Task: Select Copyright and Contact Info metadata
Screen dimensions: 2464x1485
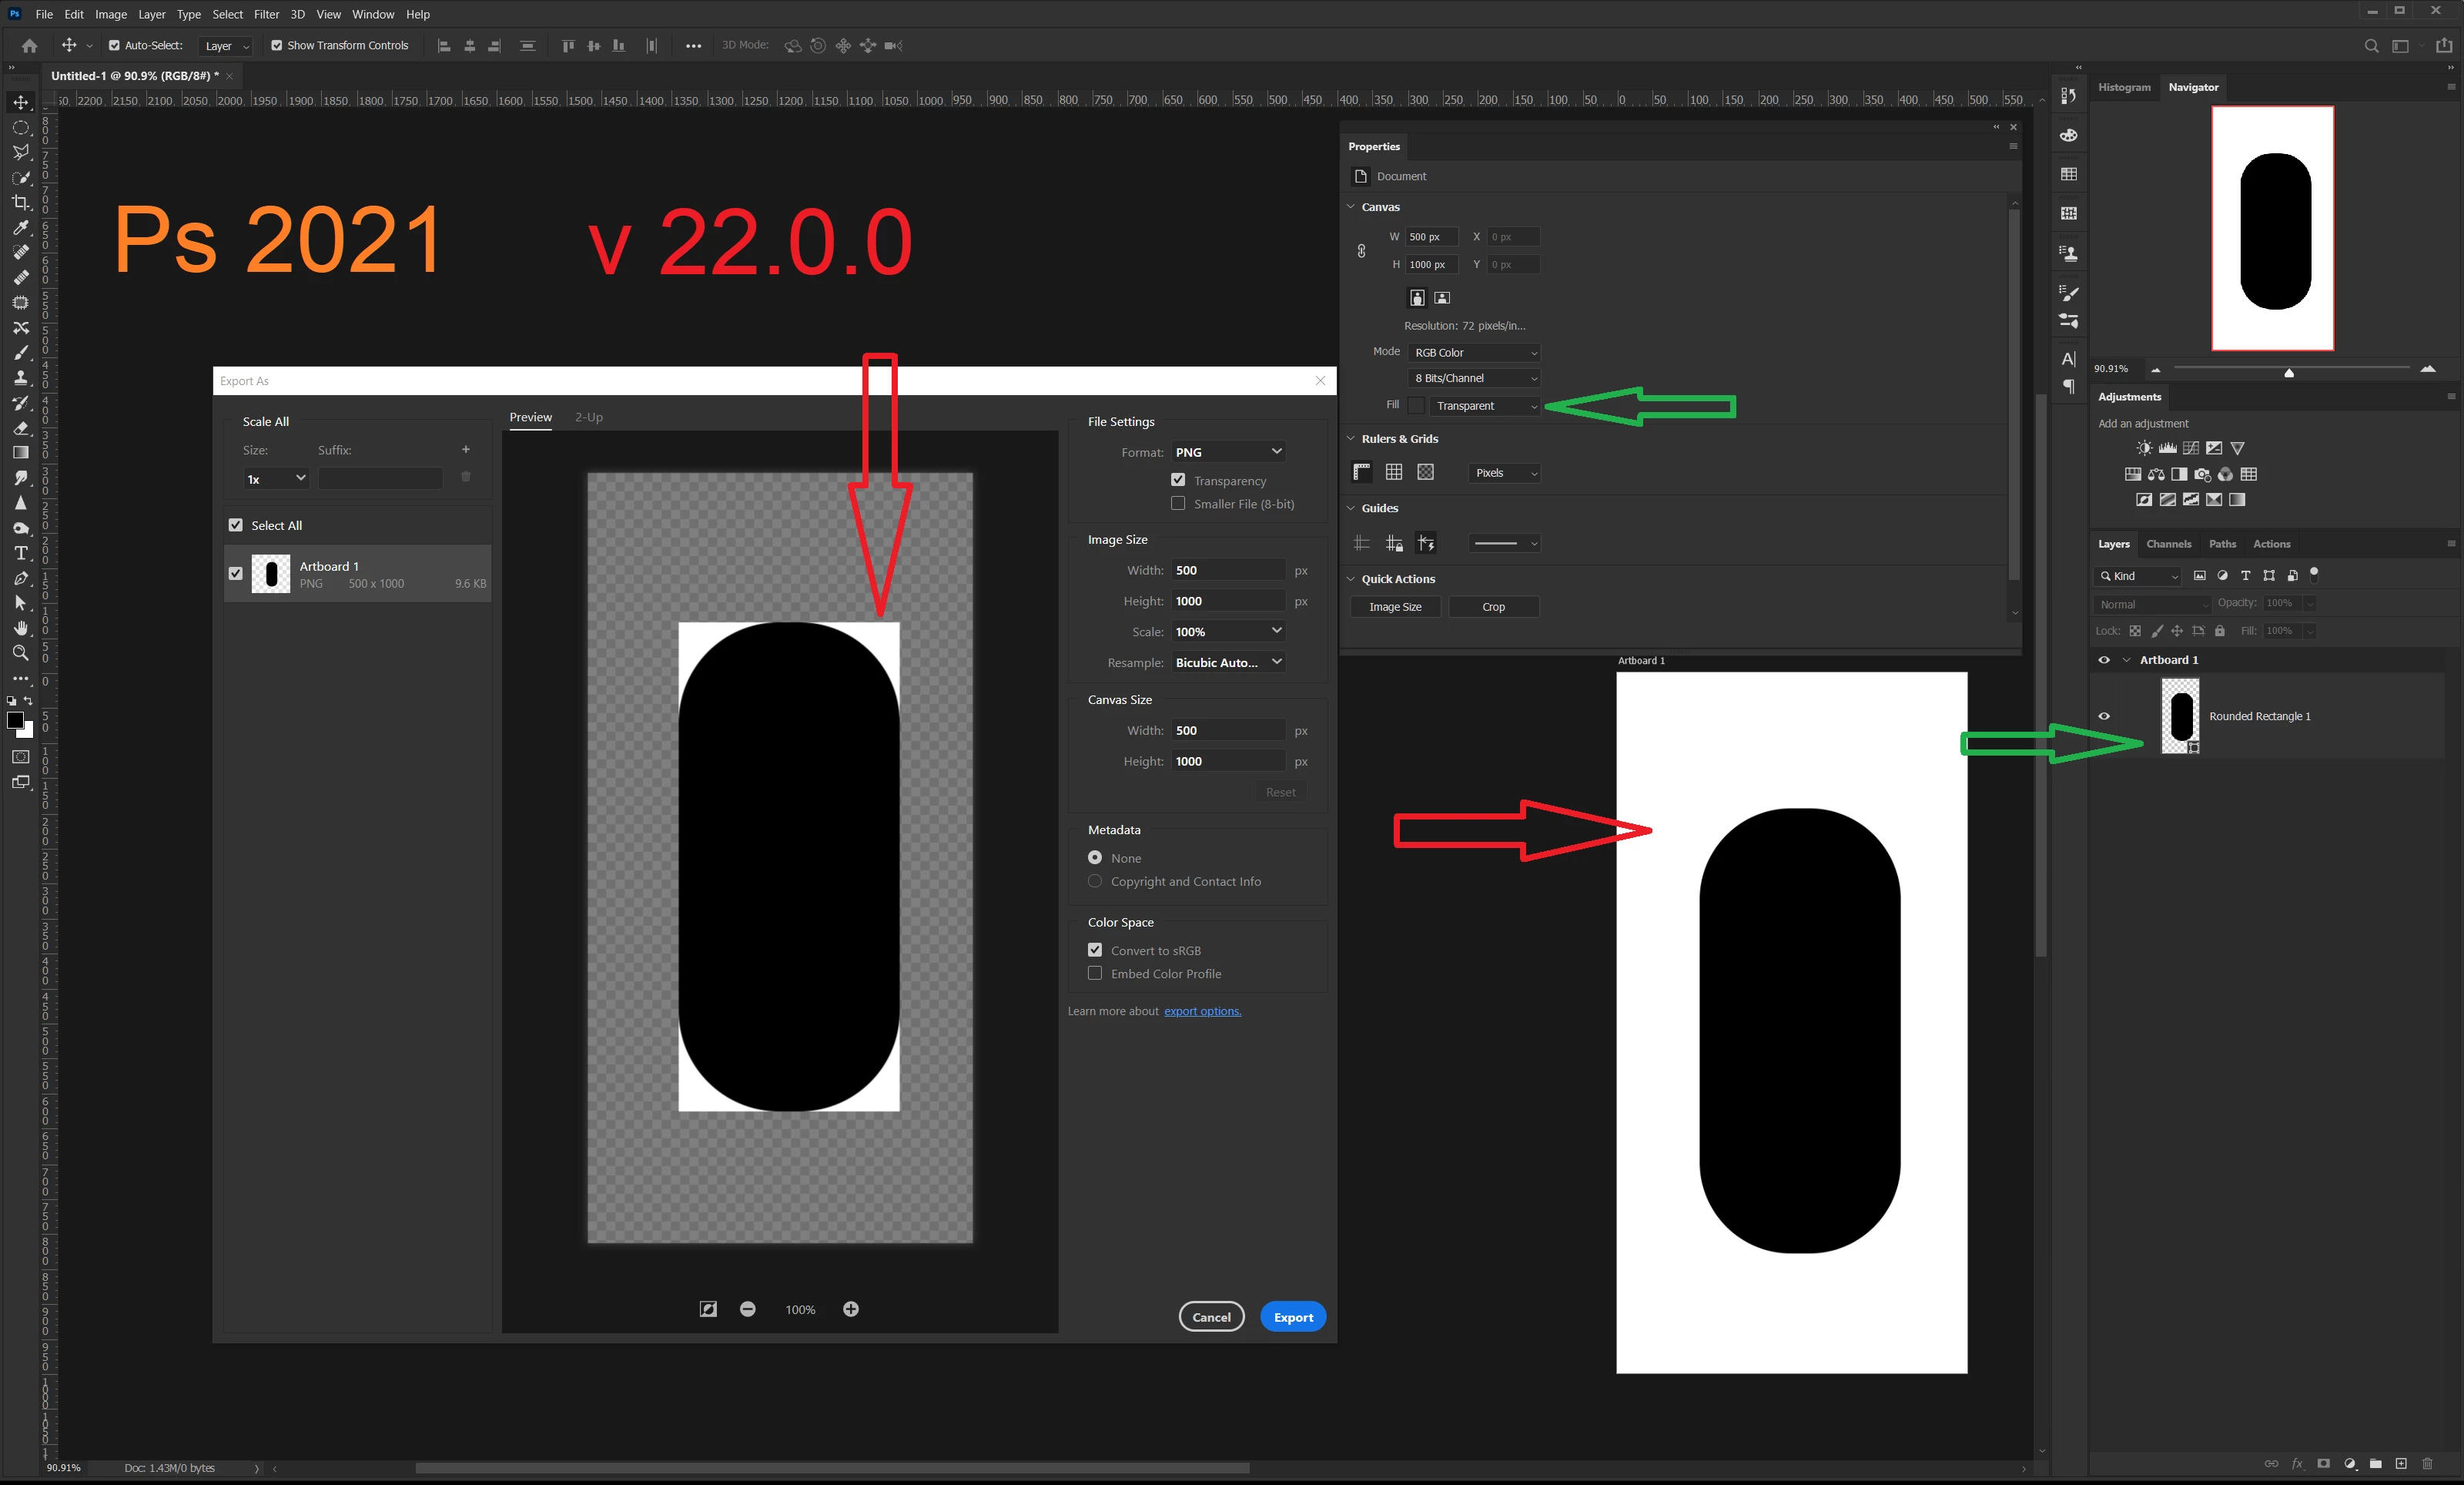Action: point(1095,881)
